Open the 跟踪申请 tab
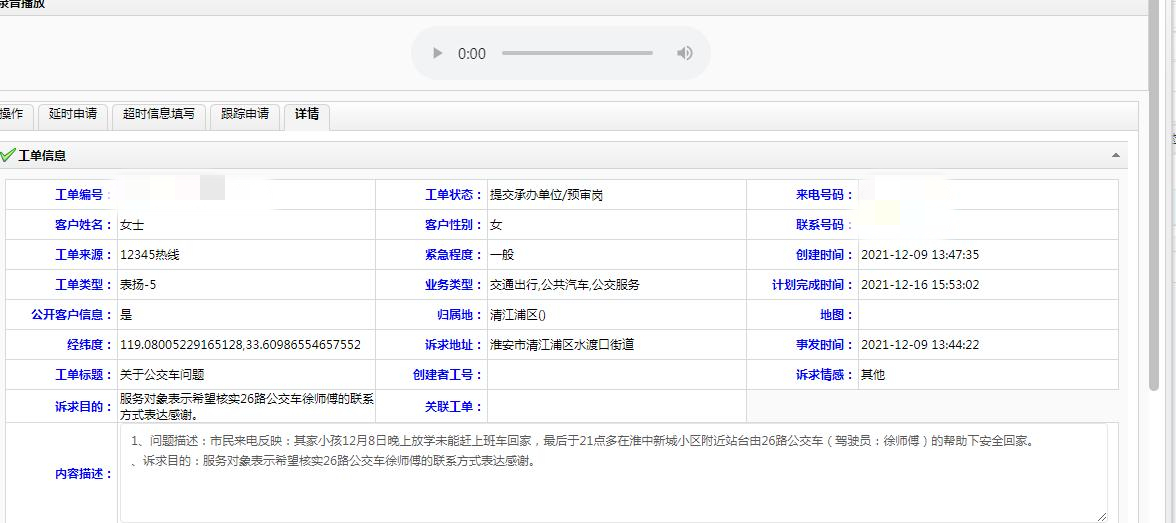Image resolution: width=1176 pixels, height=523 pixels. click(x=244, y=115)
